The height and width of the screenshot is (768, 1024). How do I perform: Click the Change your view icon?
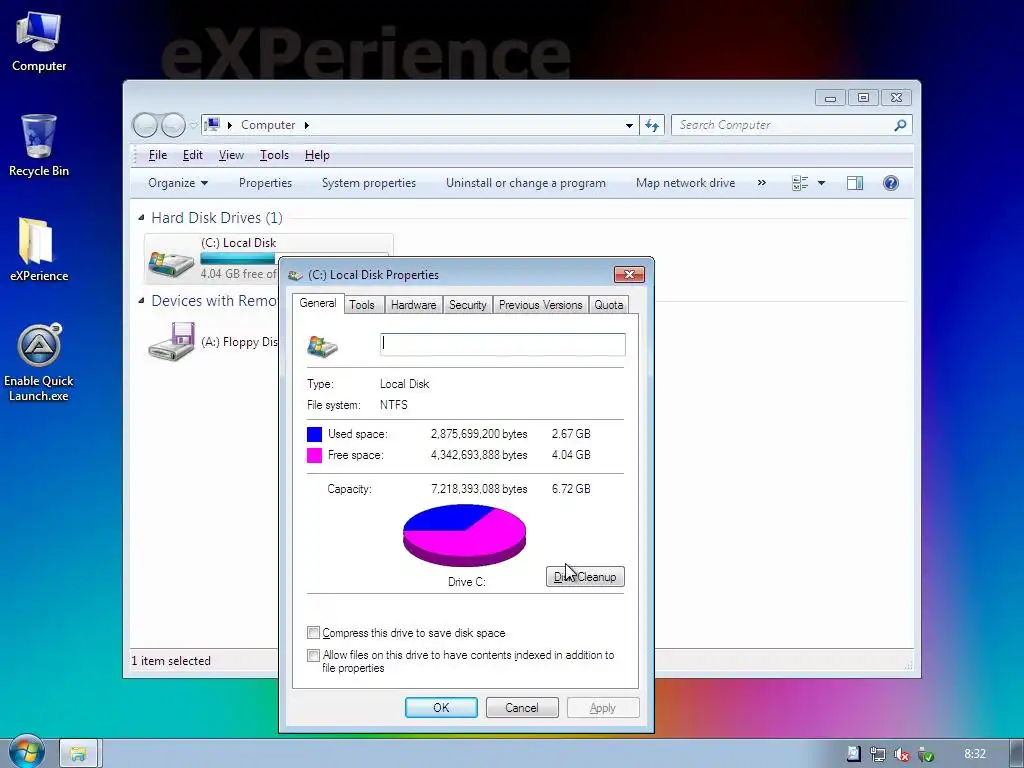point(800,183)
